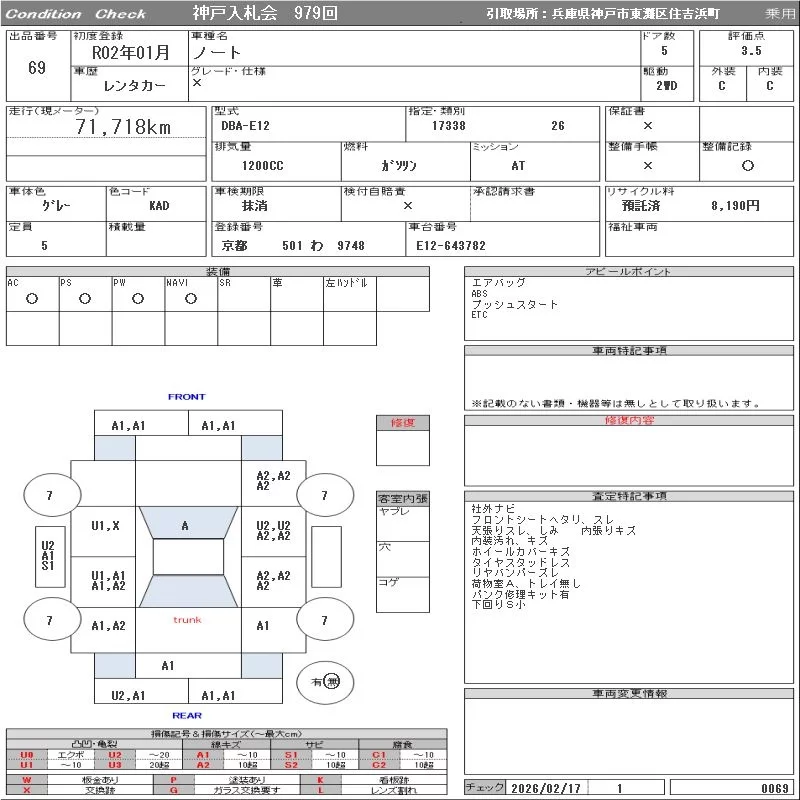Select the roof rectangle in car diagram

pyautogui.click(x=188, y=557)
